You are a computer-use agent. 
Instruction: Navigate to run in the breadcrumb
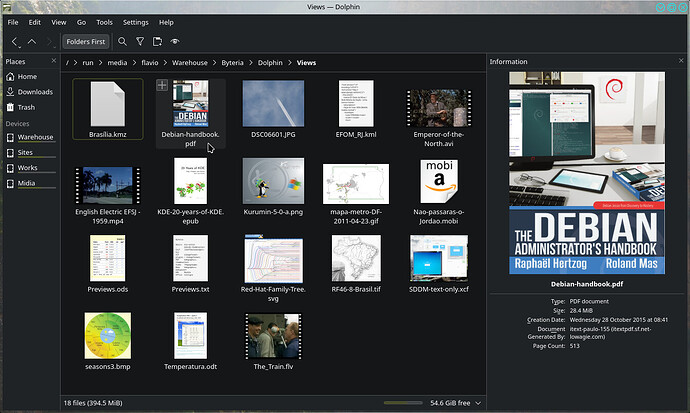pos(88,63)
